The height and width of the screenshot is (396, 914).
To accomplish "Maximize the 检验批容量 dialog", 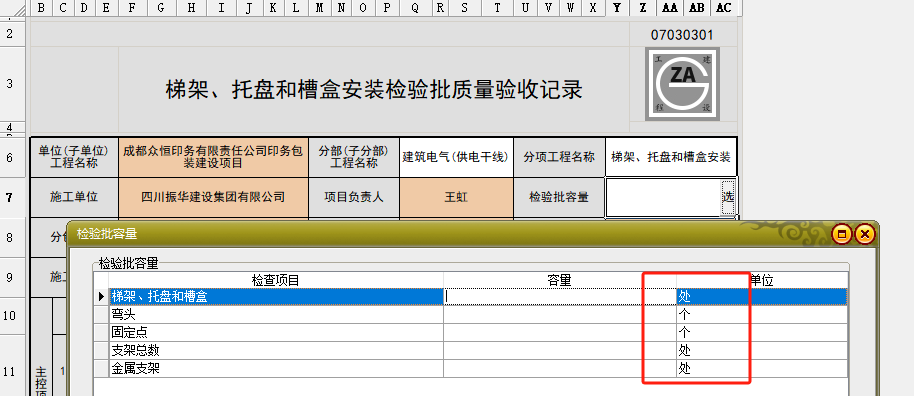I will tap(841, 234).
